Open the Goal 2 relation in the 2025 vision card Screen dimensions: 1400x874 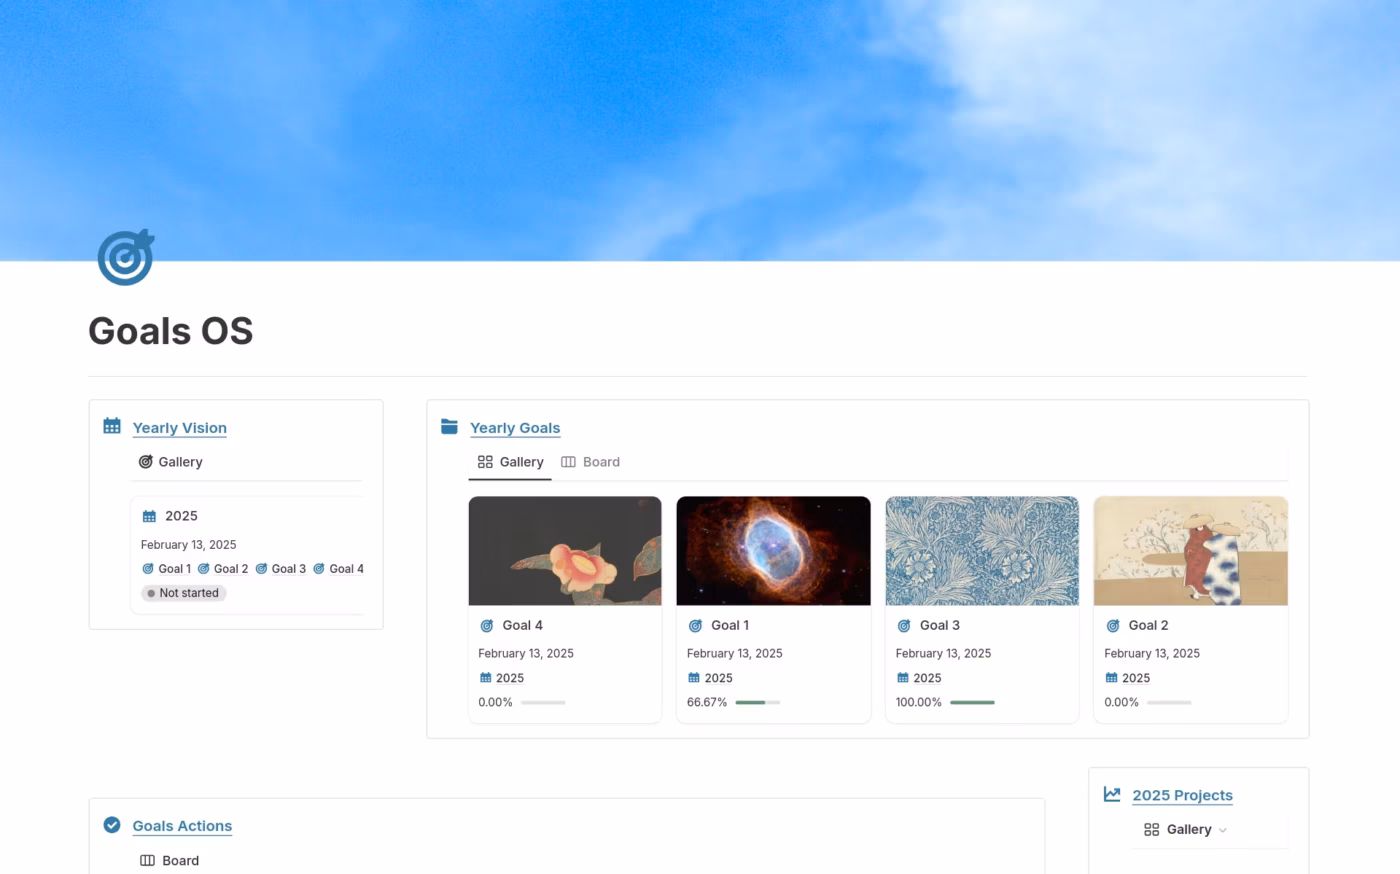[223, 569]
